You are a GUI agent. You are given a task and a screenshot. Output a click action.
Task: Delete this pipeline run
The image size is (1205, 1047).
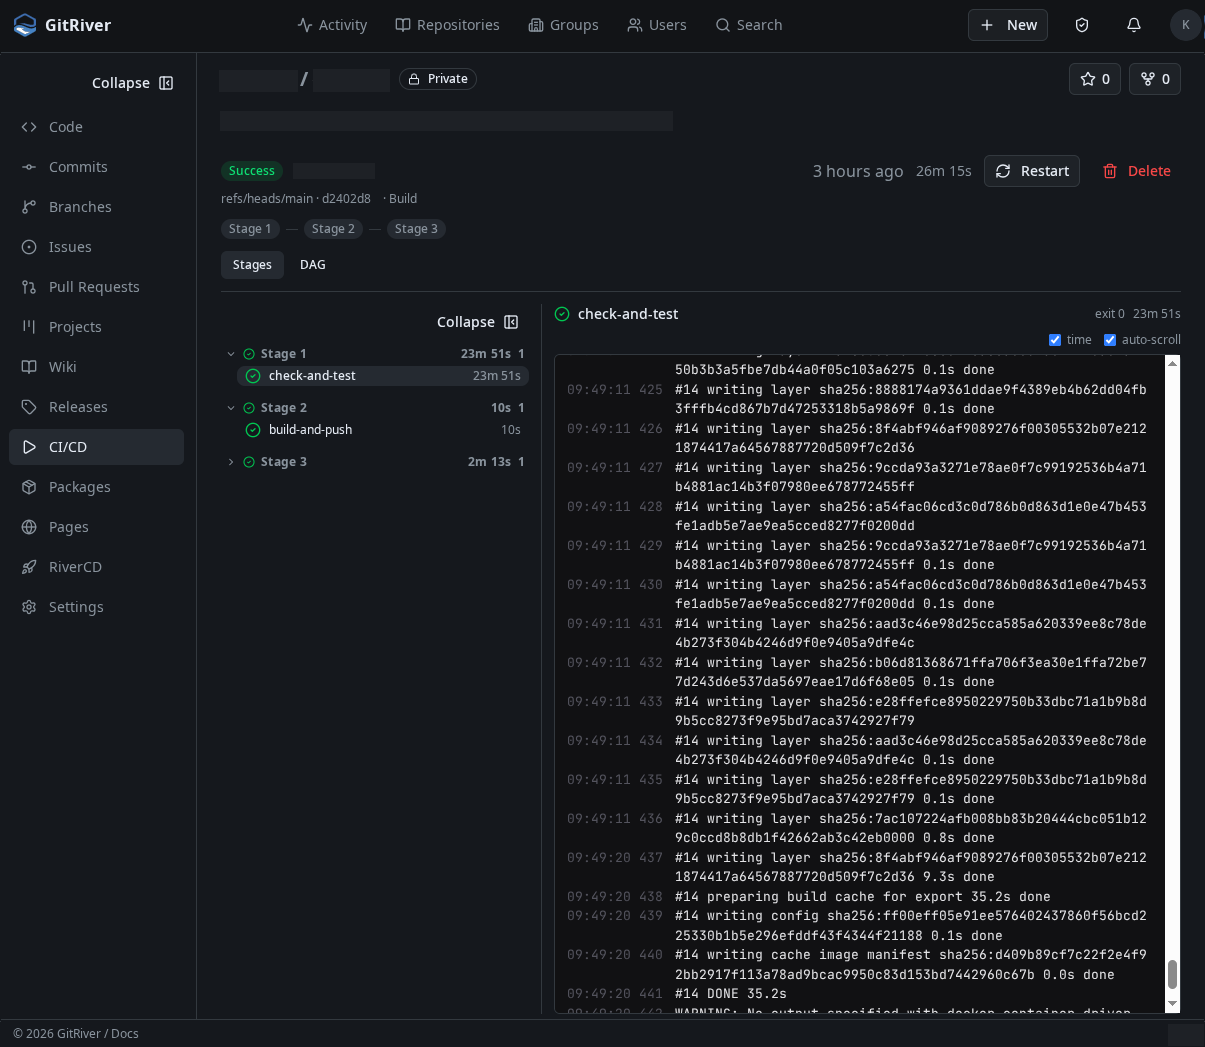[x=1136, y=171]
